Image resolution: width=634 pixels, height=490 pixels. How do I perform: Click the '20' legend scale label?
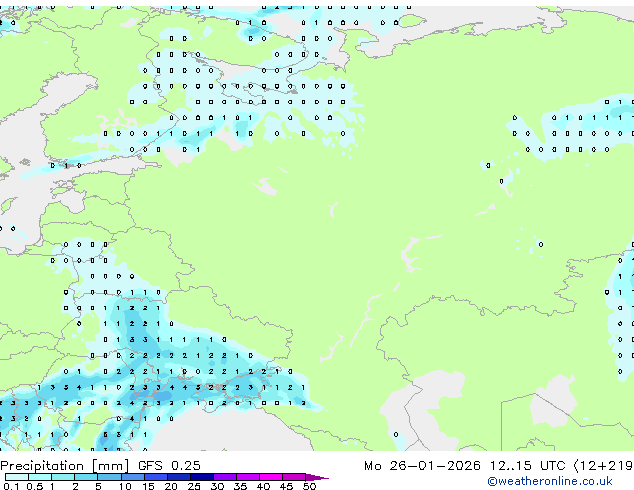pyautogui.click(x=171, y=486)
